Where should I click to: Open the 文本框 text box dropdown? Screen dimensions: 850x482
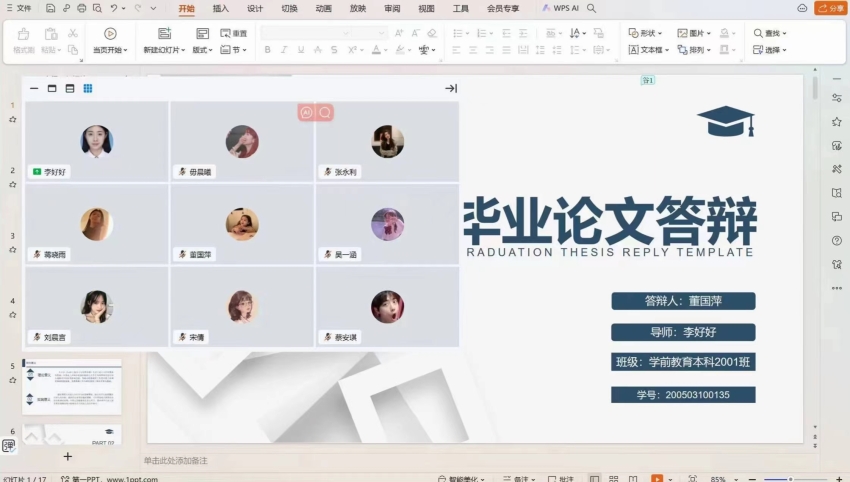point(648,50)
